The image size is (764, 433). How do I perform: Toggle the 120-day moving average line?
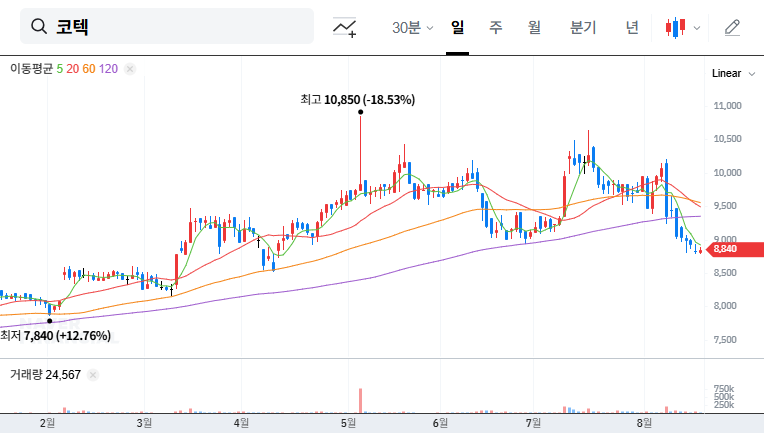click(109, 69)
